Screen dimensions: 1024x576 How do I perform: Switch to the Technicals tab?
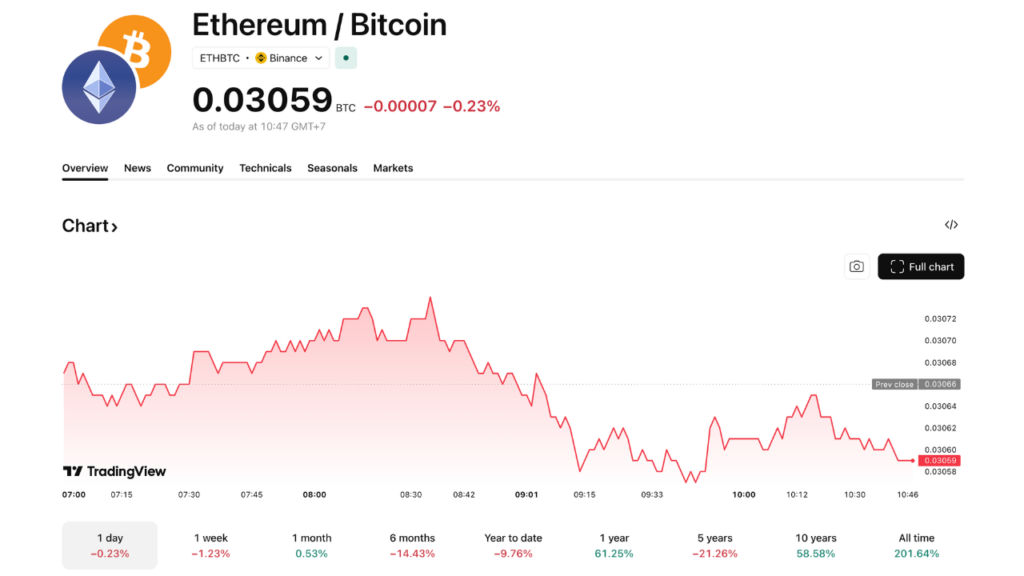pyautogui.click(x=265, y=168)
